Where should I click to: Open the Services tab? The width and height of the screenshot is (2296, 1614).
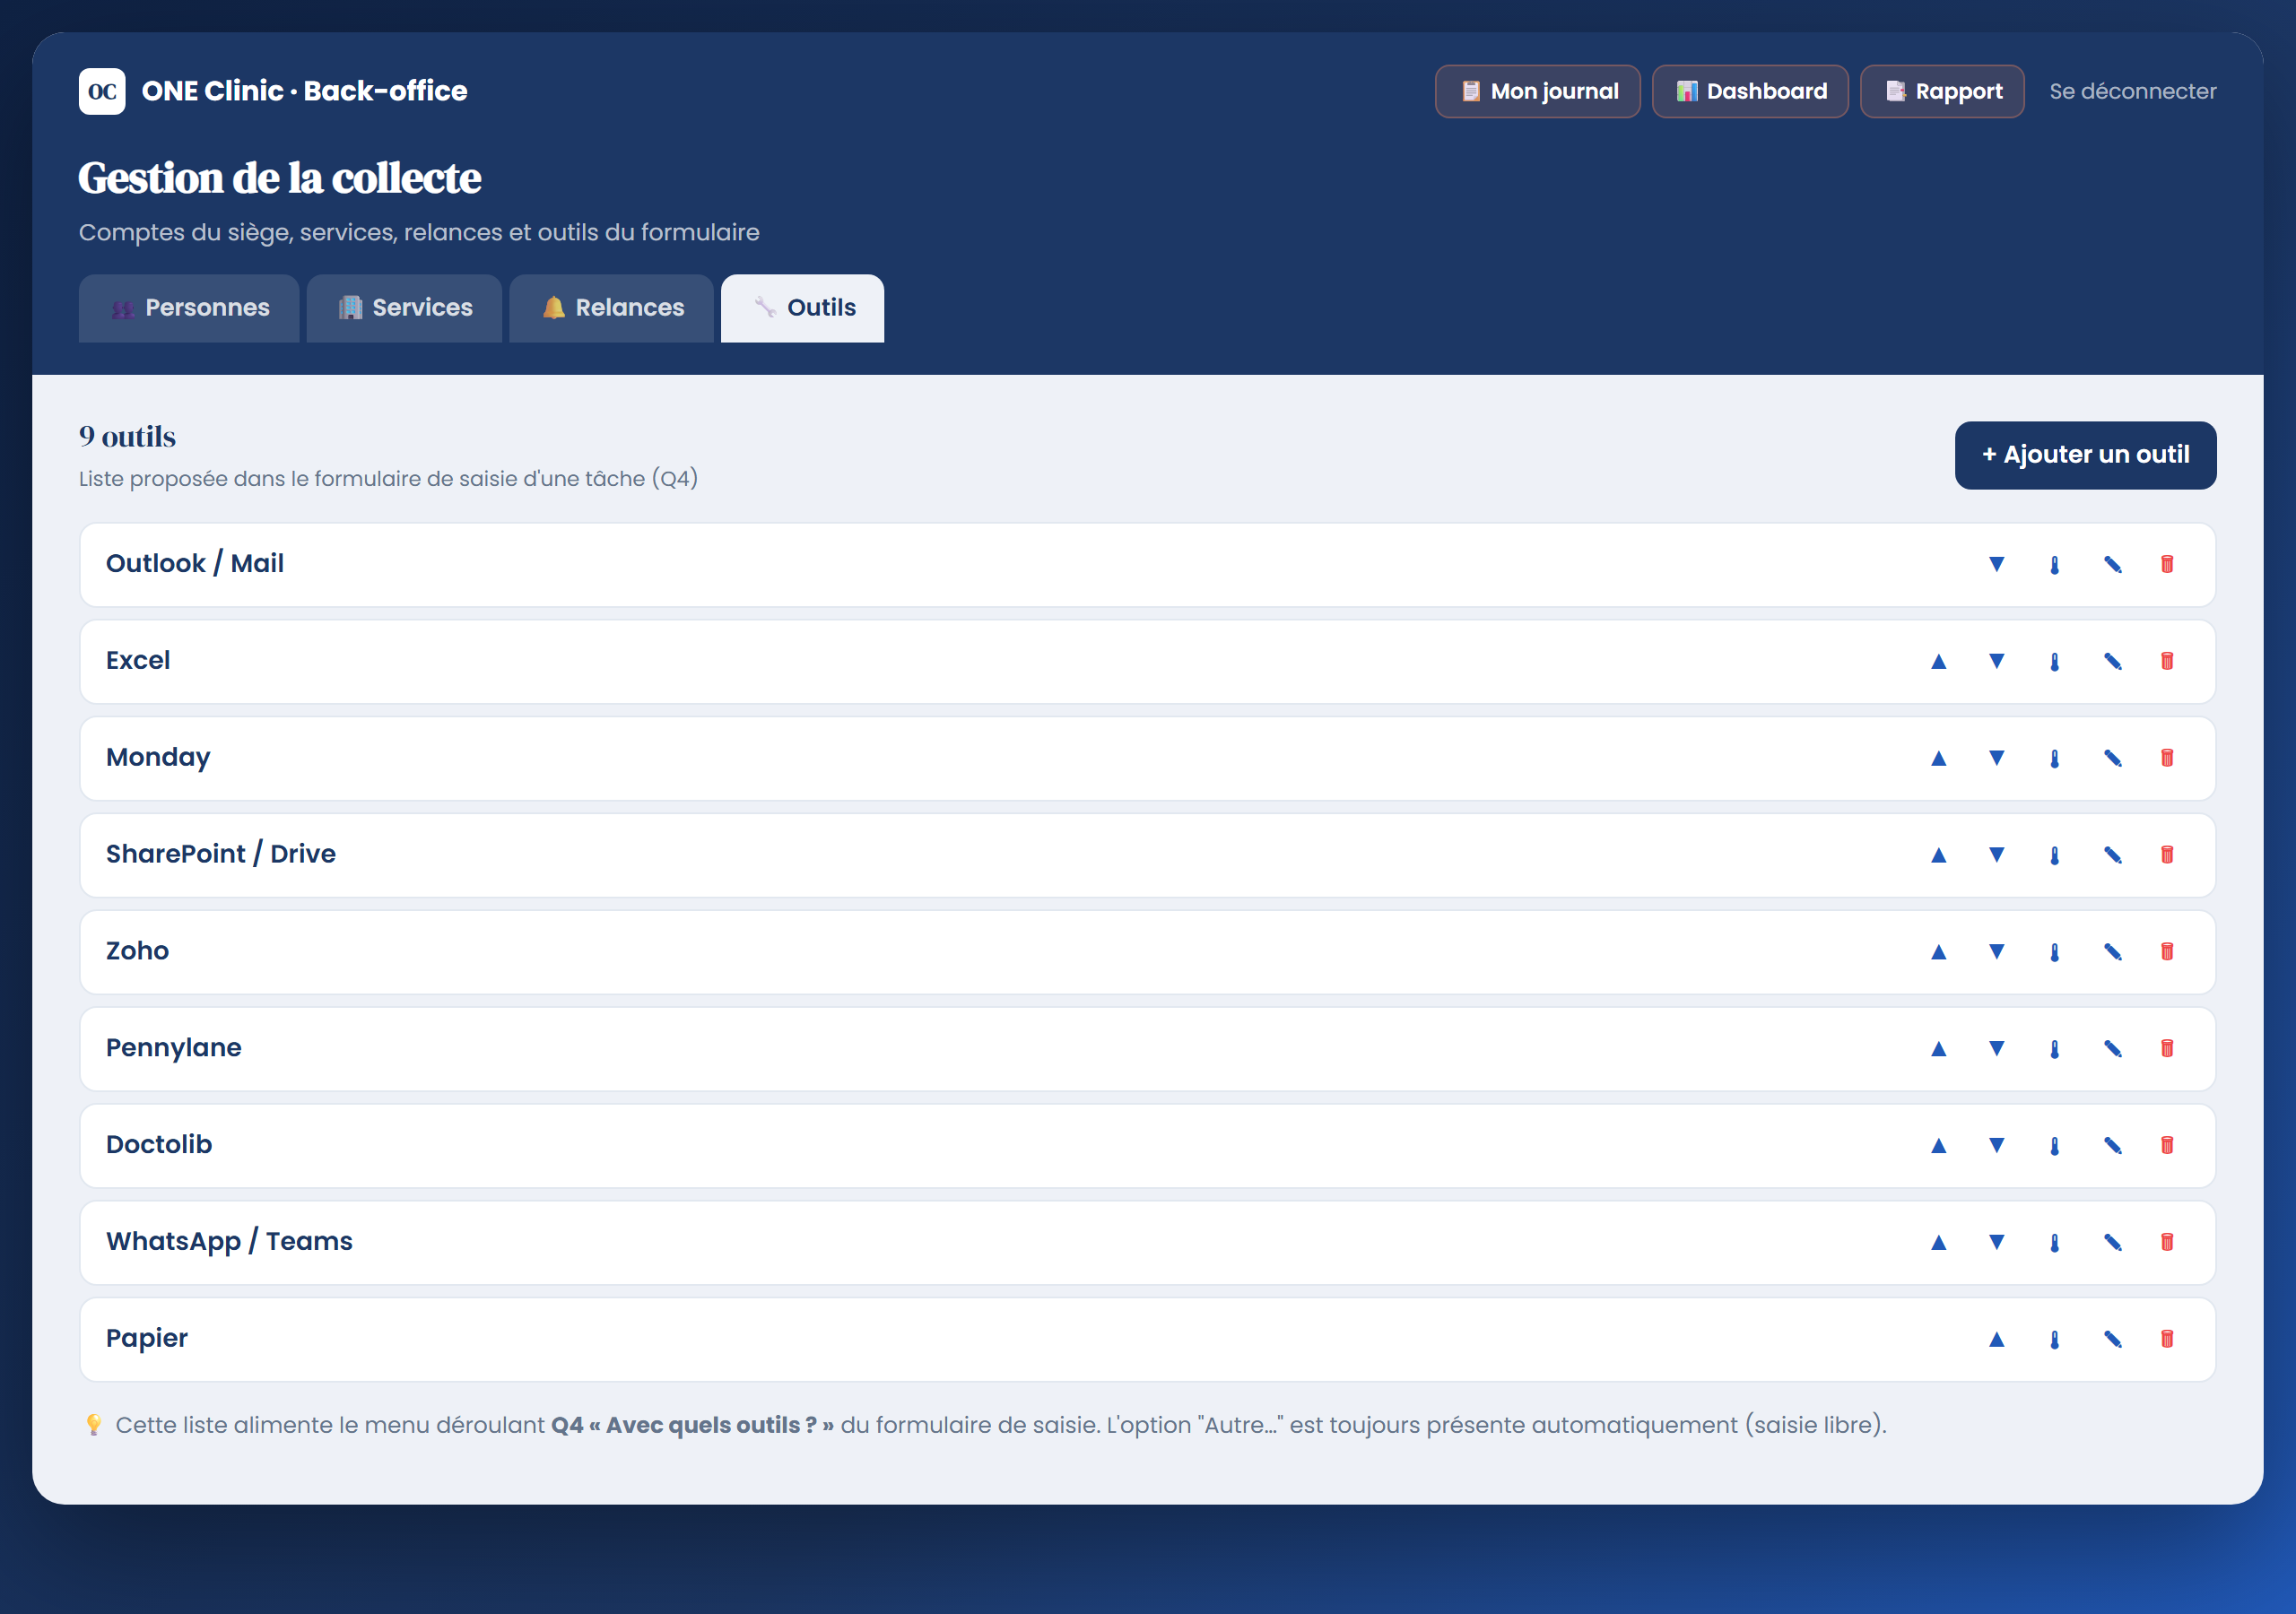point(404,308)
